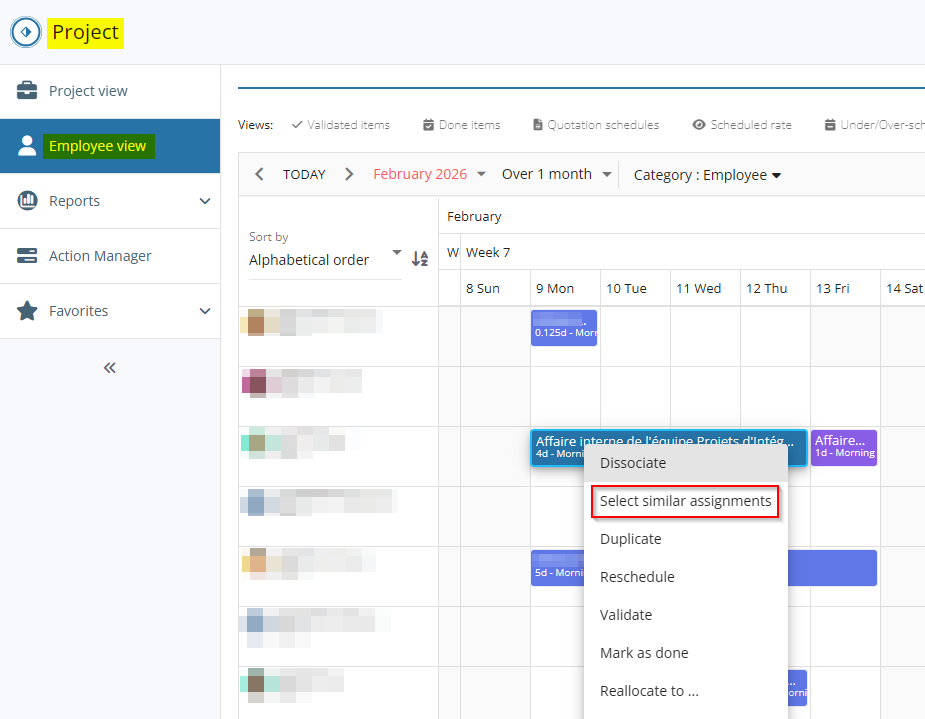Viewport: 925px width, 719px height.
Task: Click the purple Affaire... 1d assignment on Friday
Action: click(843, 446)
